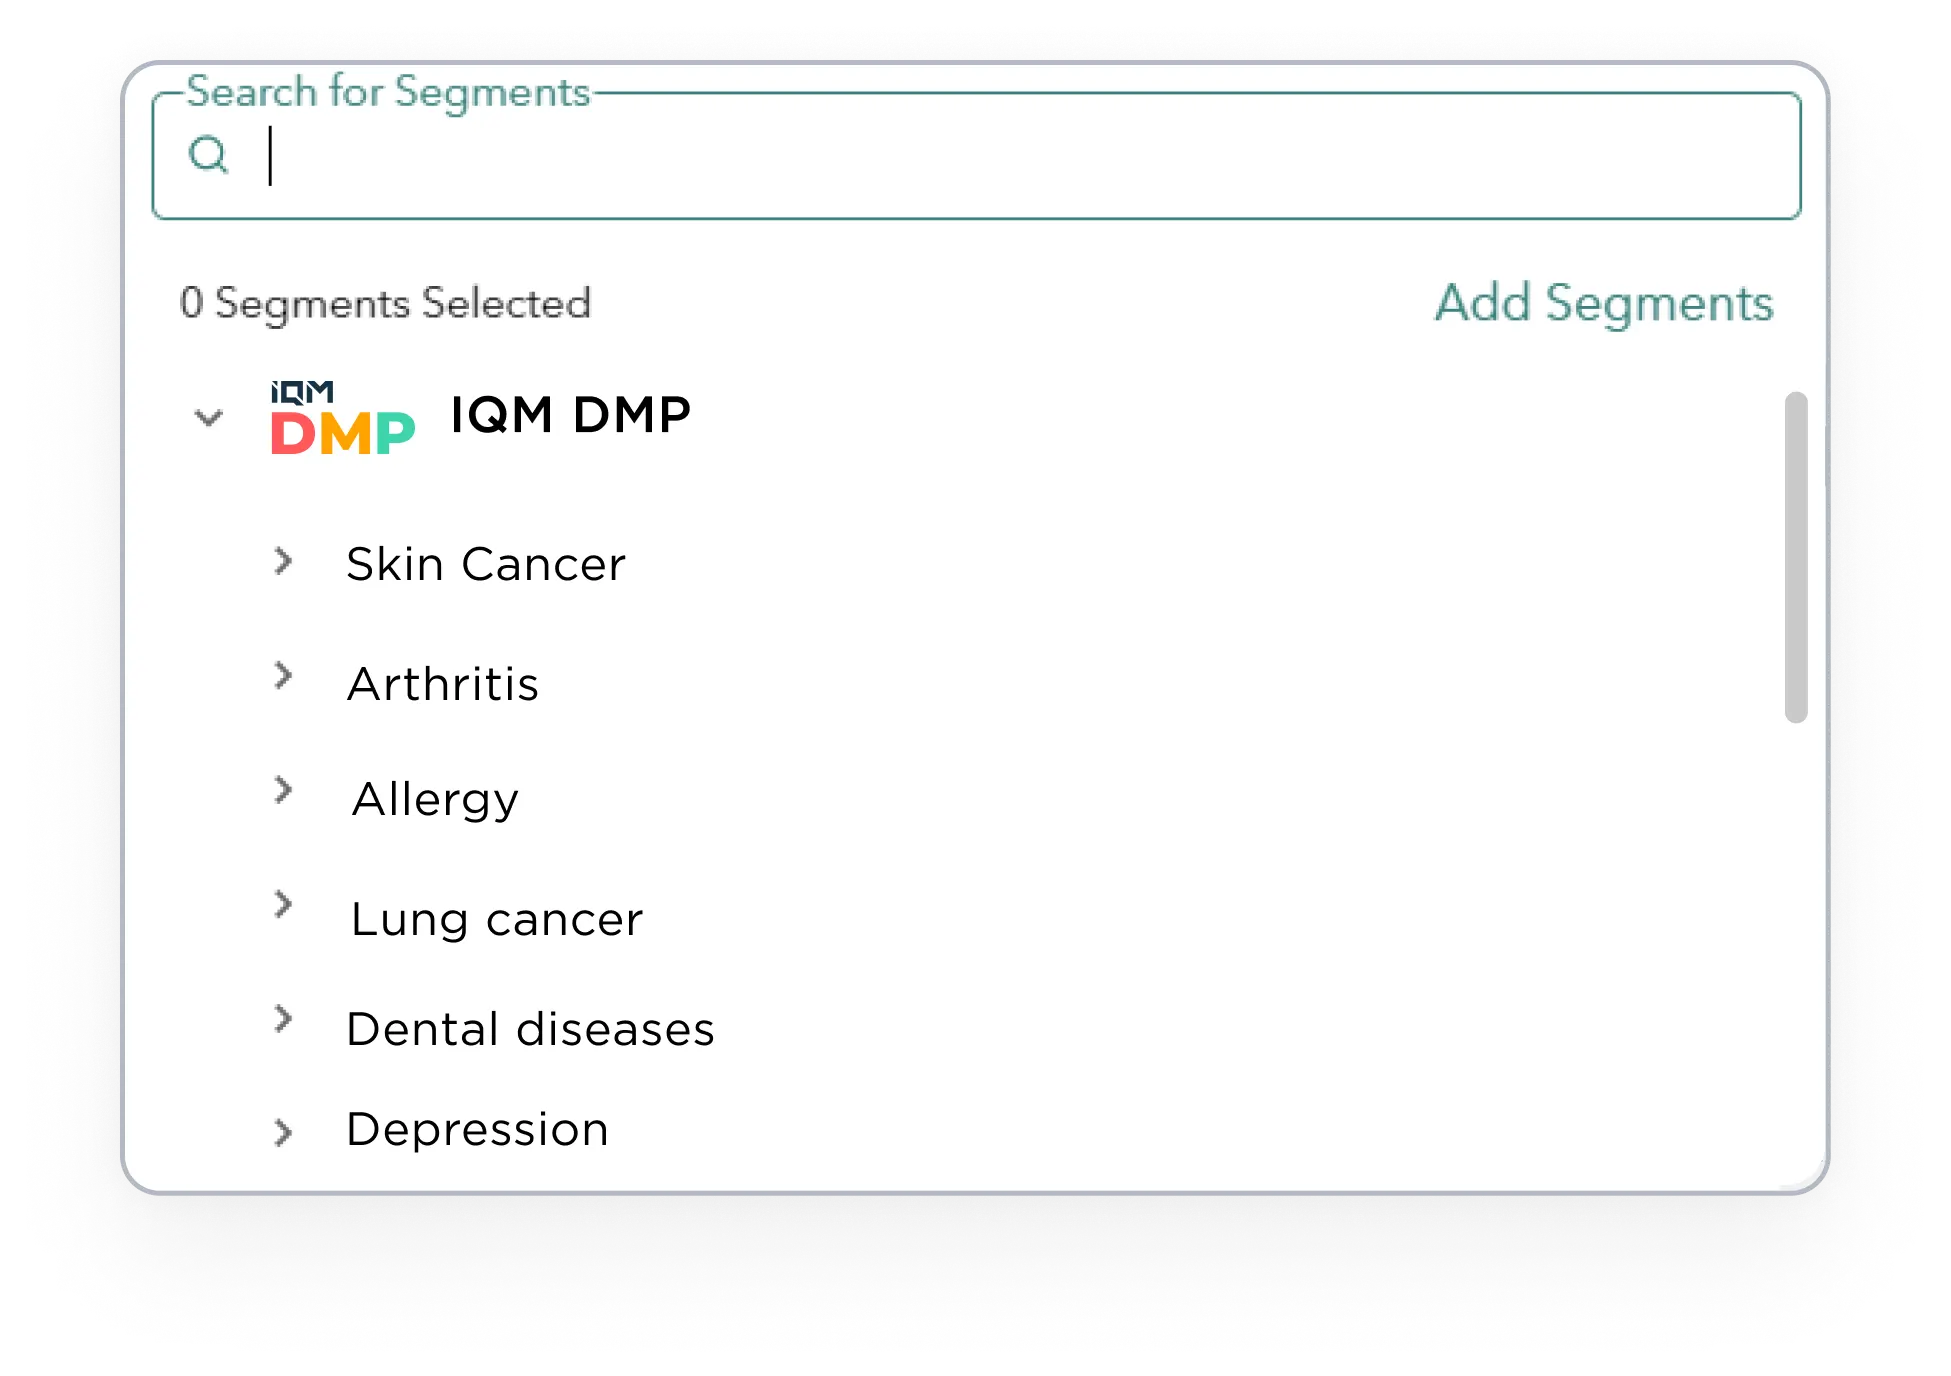Image resolution: width=1951 pixels, height=1376 pixels.
Task: Select the Dental diseases label
Action: [x=530, y=1029]
